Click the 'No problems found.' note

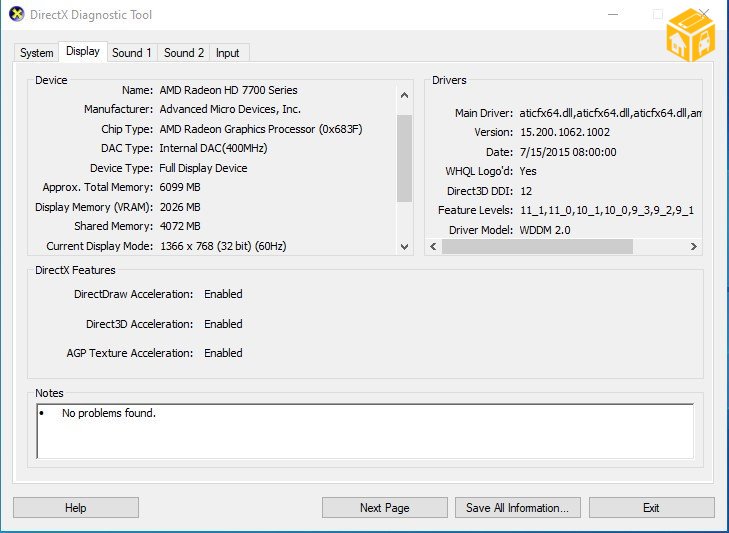tap(109, 413)
